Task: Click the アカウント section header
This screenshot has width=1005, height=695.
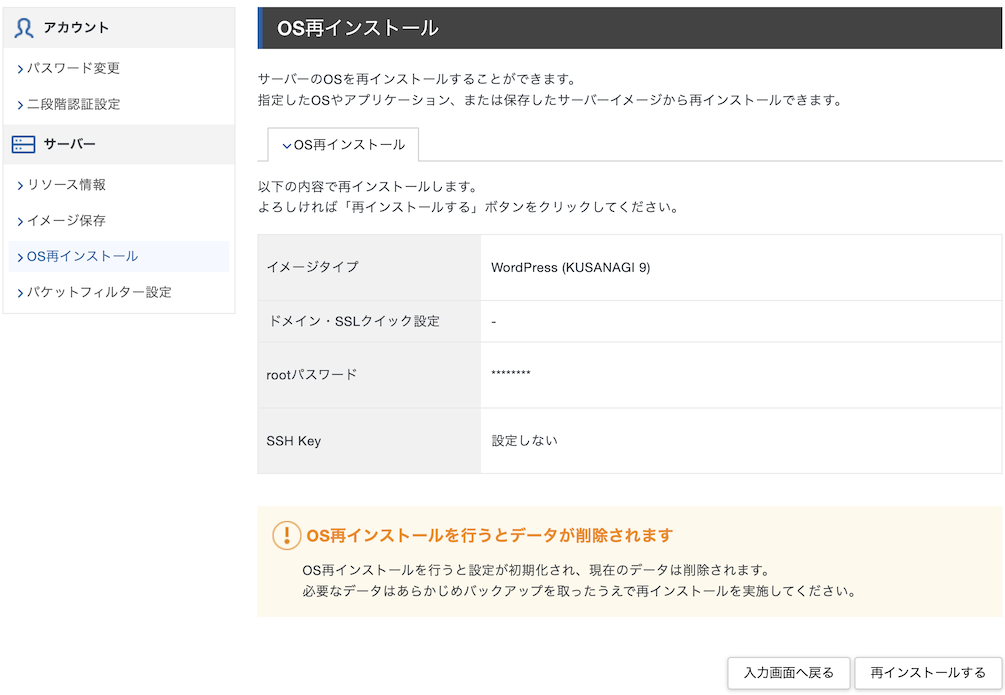Action: [76, 28]
